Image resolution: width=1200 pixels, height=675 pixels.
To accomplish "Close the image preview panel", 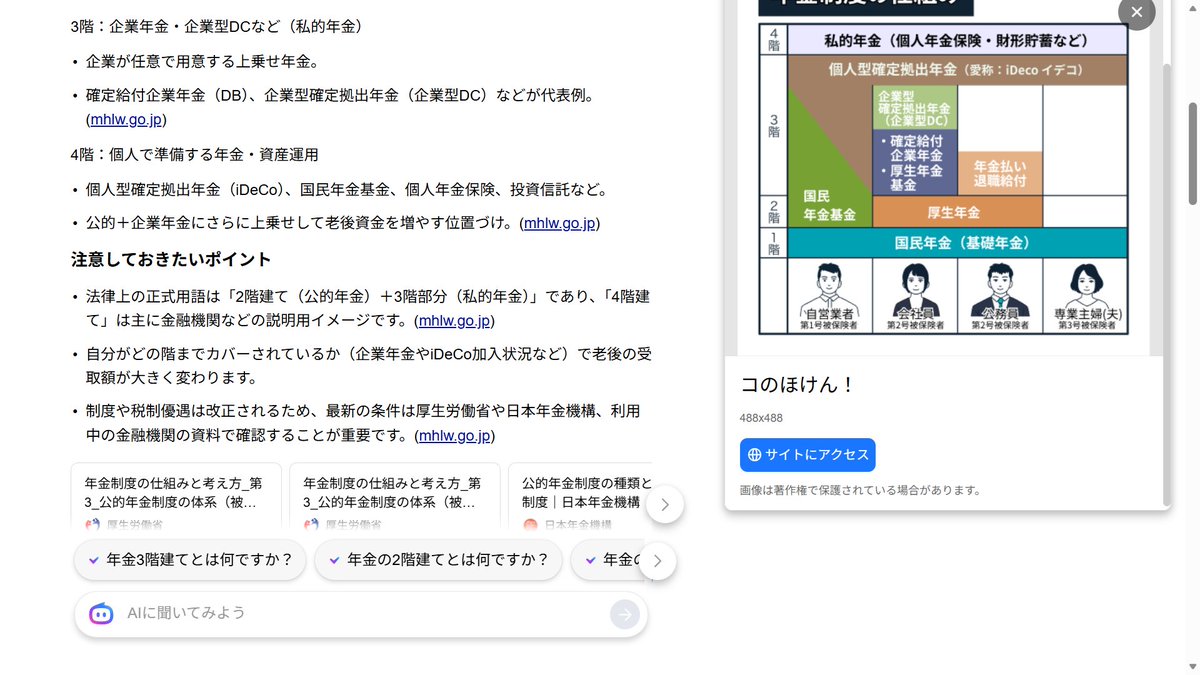I will click(x=1136, y=12).
